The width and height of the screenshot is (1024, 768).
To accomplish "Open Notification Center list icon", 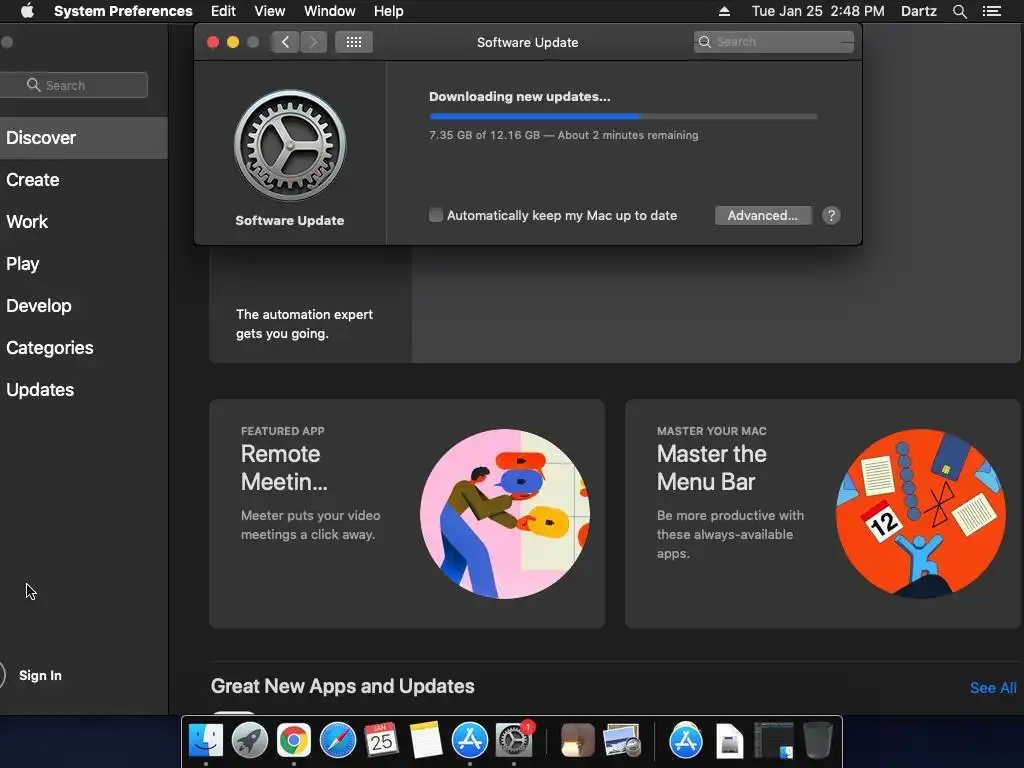I will [x=992, y=11].
